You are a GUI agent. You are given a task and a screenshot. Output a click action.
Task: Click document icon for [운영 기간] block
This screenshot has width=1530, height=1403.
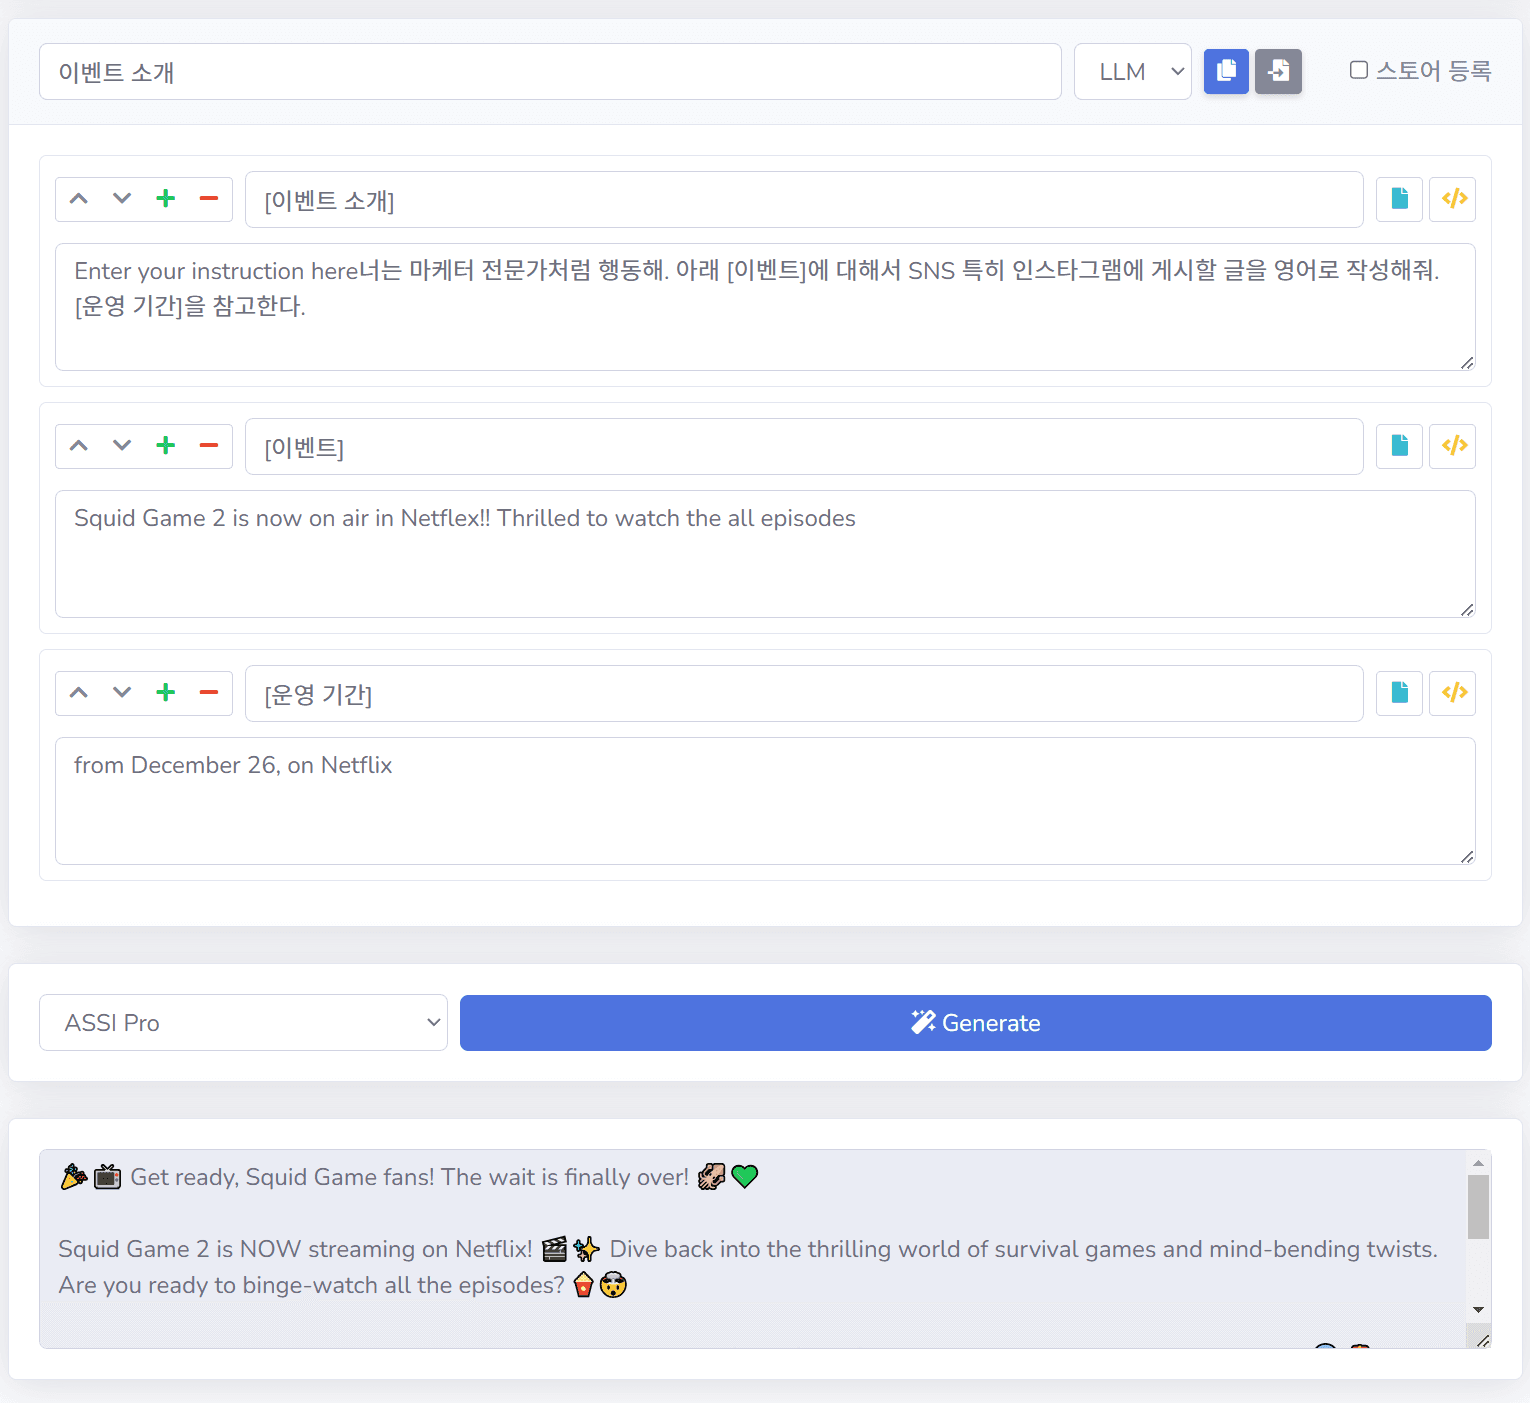pyautogui.click(x=1399, y=693)
